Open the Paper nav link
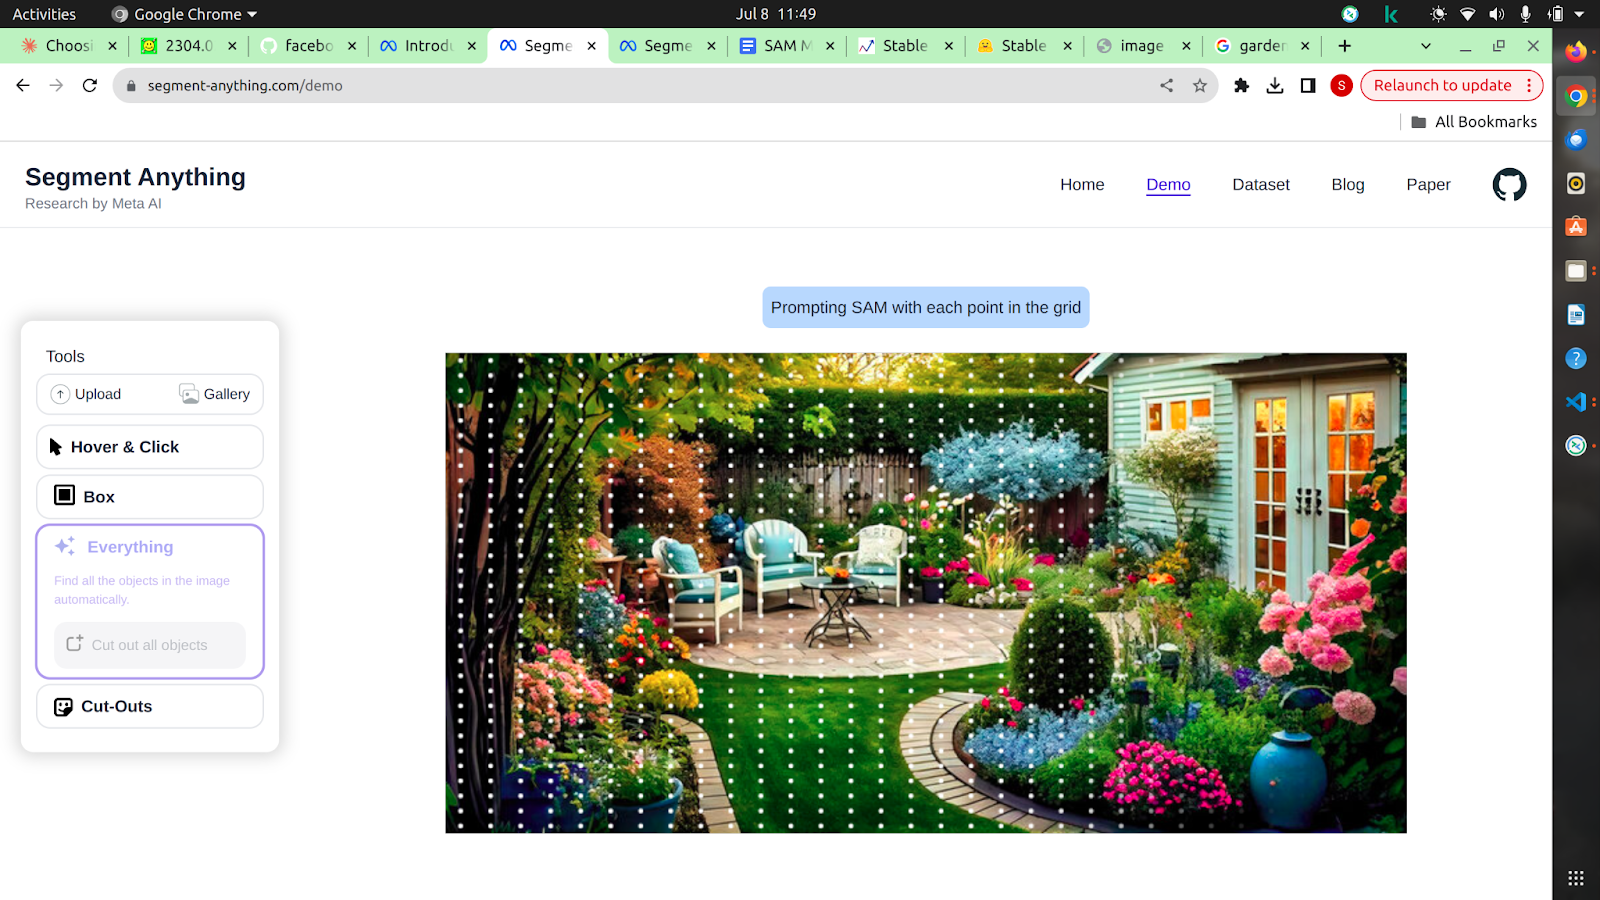Viewport: 1600px width, 900px height. [x=1428, y=185]
